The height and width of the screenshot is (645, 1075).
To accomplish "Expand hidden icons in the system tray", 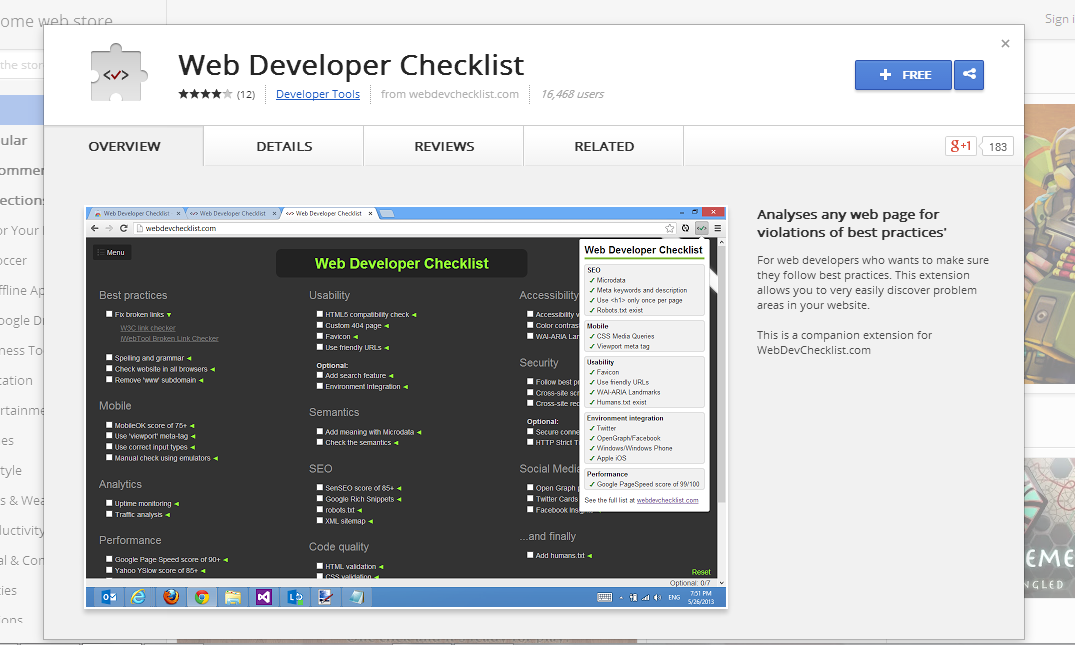I will click(620, 597).
